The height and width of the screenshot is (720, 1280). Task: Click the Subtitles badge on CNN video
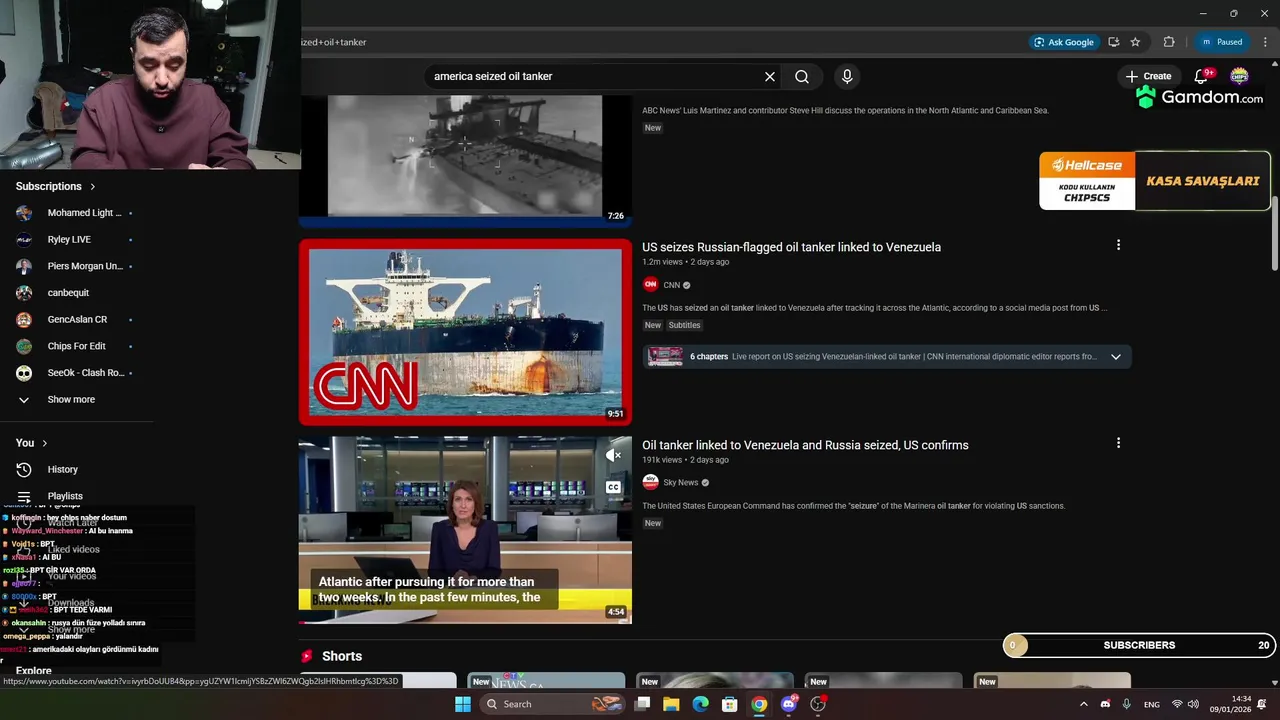pyautogui.click(x=684, y=325)
